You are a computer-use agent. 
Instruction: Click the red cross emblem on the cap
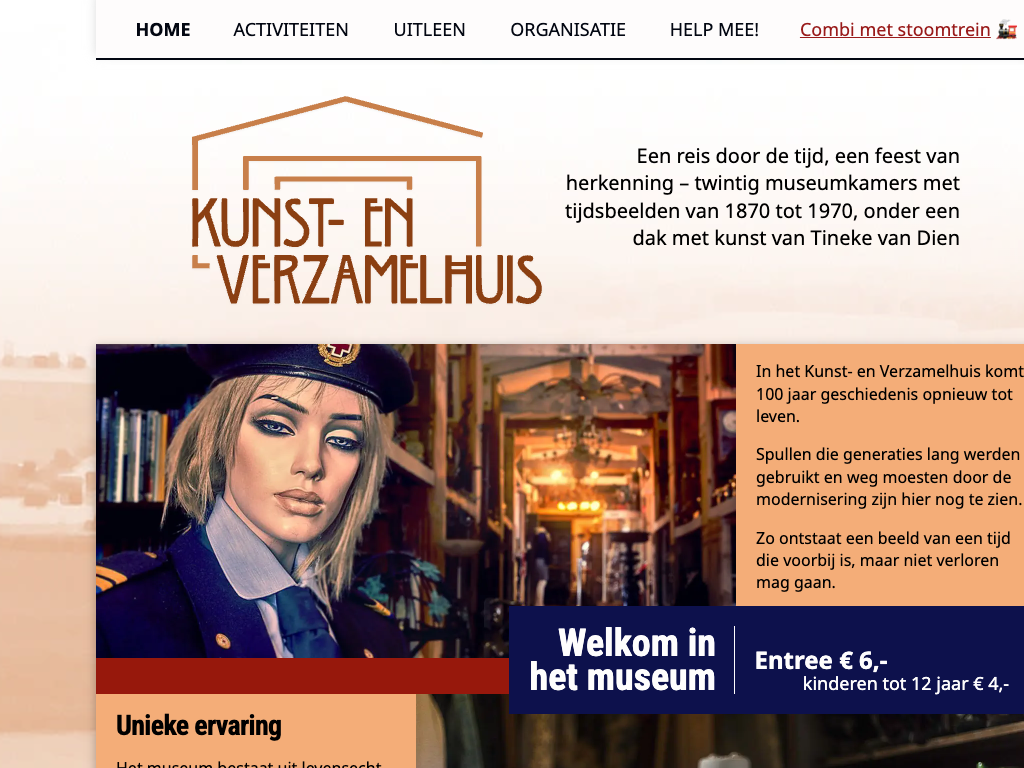point(339,353)
